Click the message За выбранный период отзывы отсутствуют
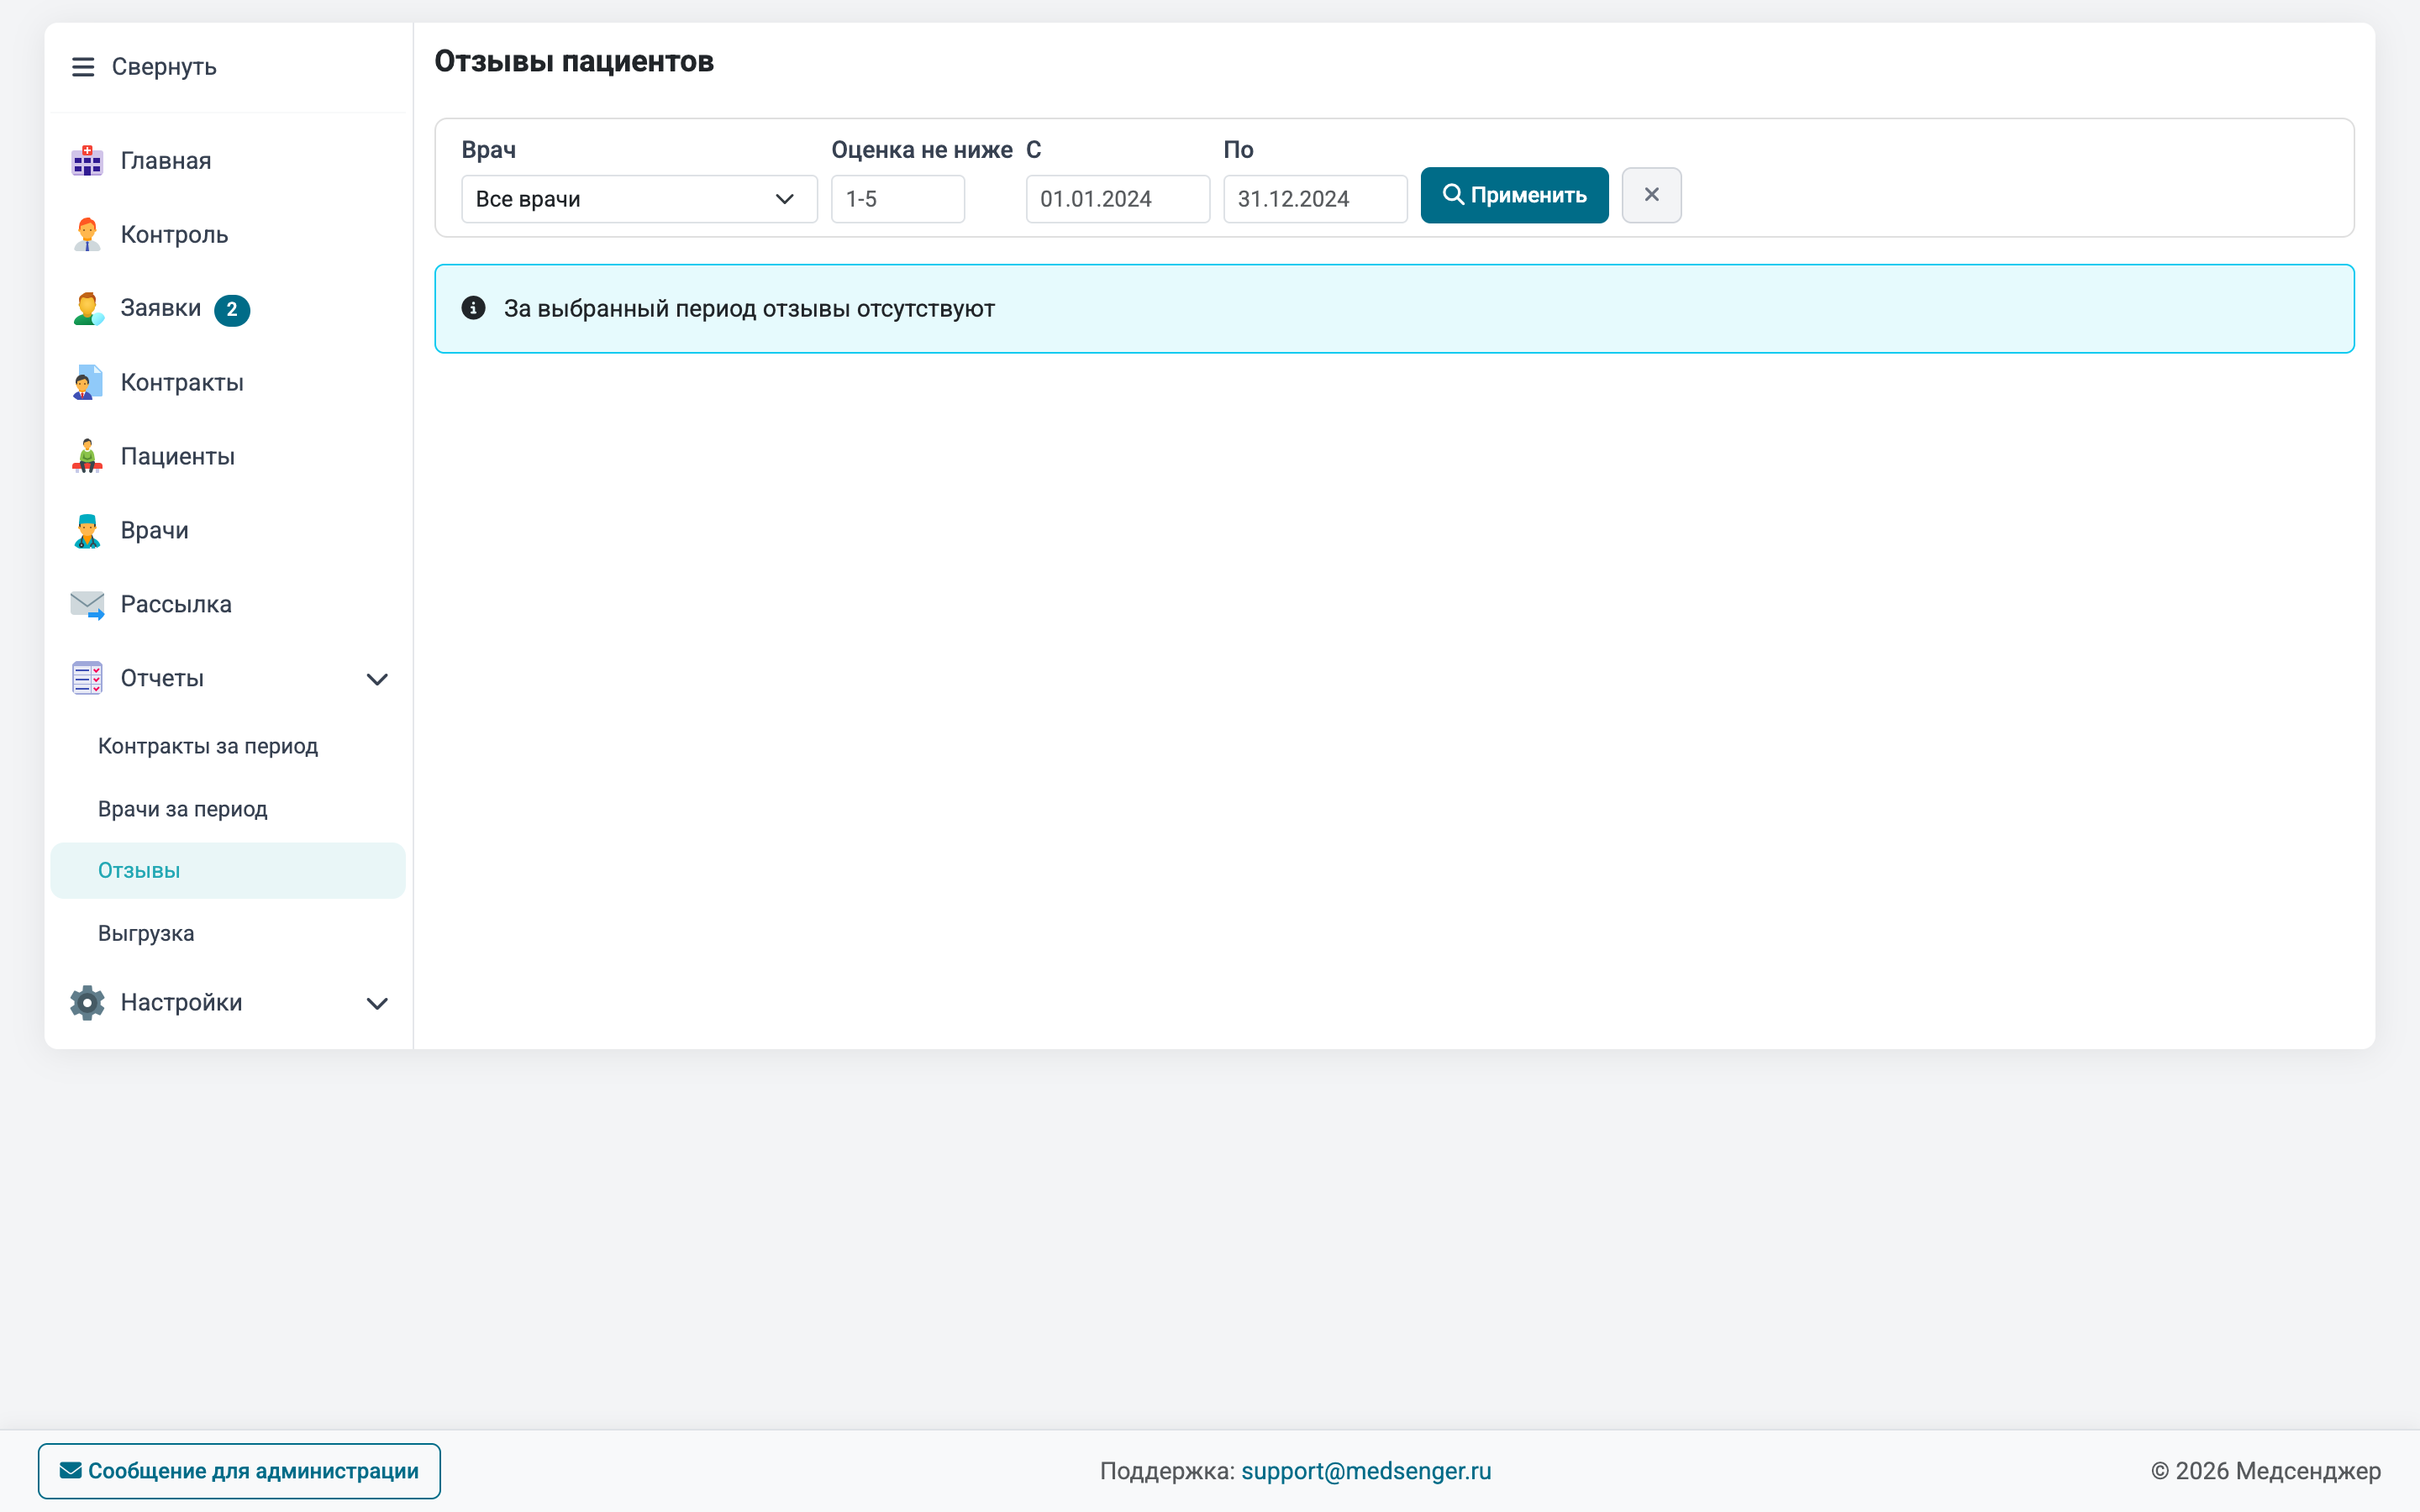The height and width of the screenshot is (1512, 2420). click(749, 309)
